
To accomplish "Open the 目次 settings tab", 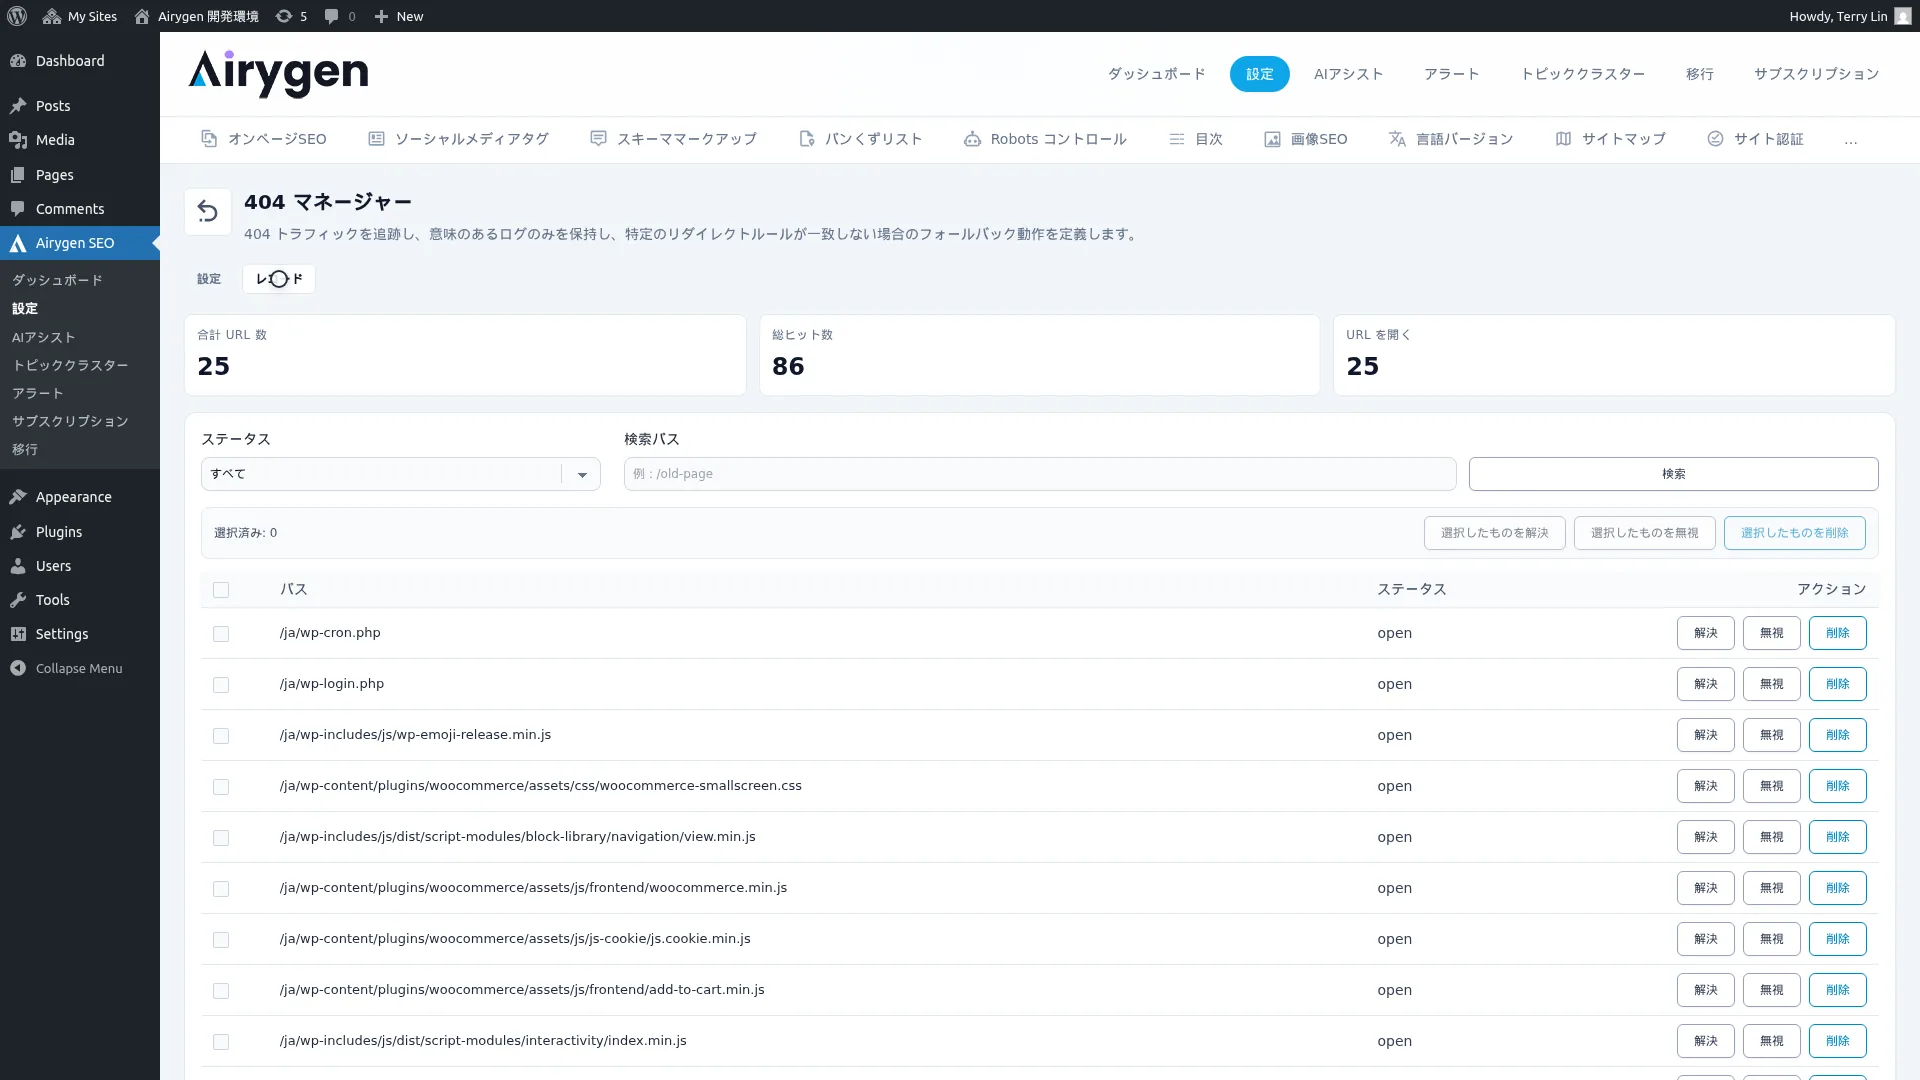I will click(x=1196, y=139).
